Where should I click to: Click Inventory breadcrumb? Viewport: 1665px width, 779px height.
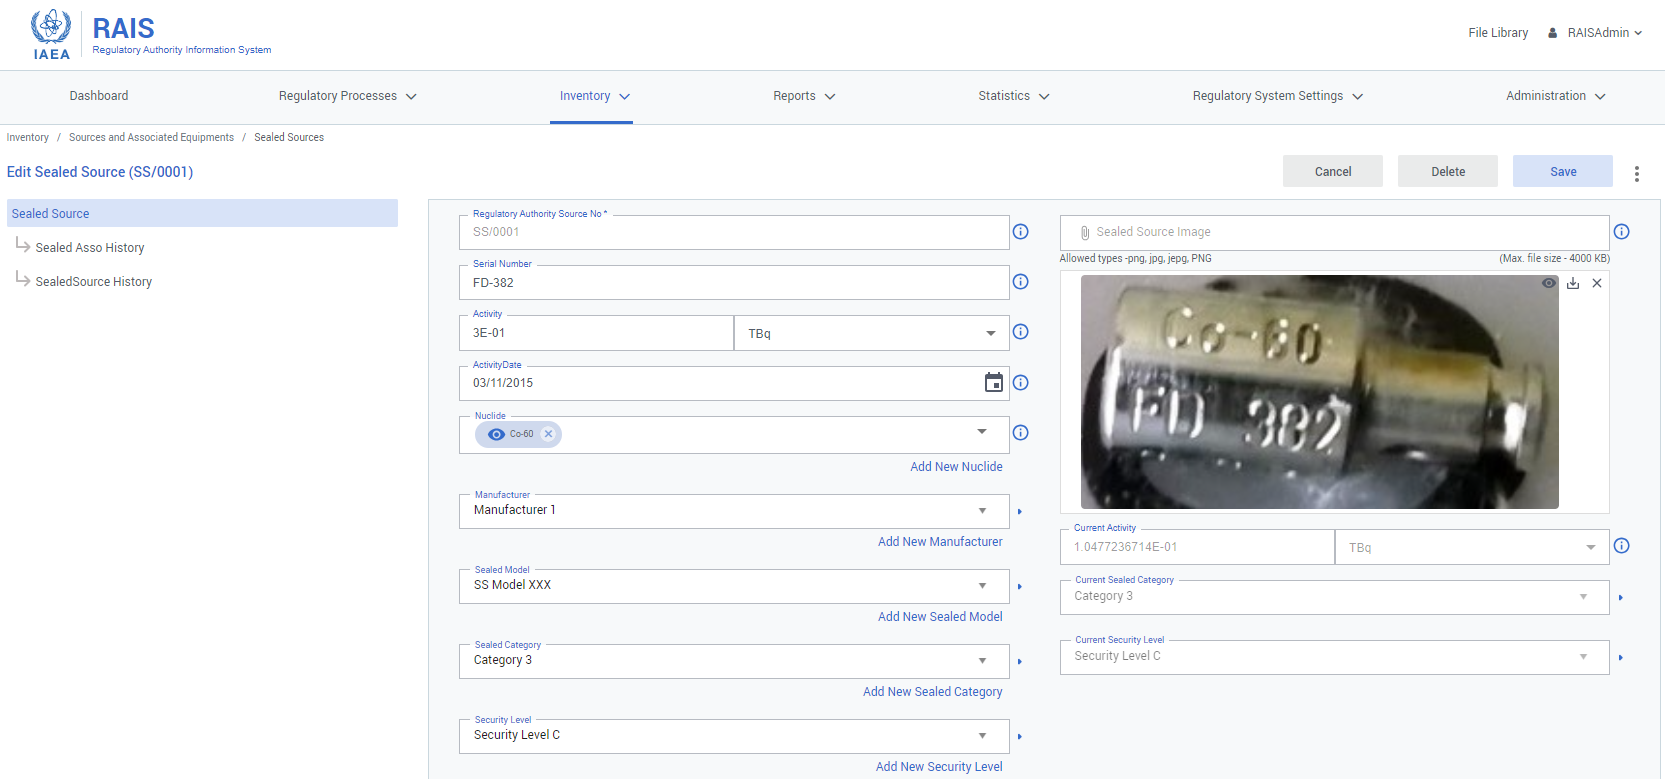(28, 138)
